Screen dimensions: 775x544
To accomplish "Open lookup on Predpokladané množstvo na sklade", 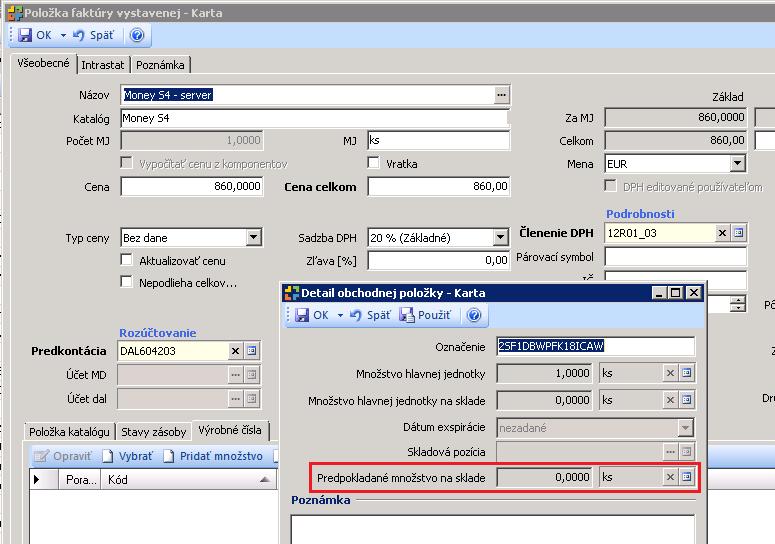I will [x=687, y=477].
